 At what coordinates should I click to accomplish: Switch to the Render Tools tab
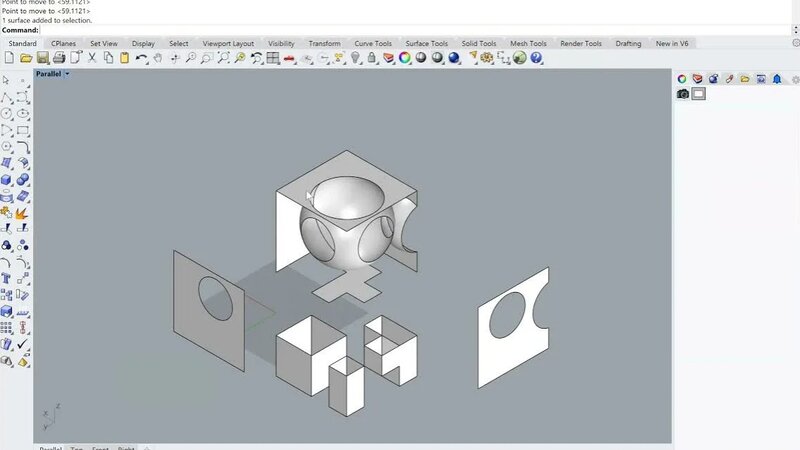pyautogui.click(x=581, y=43)
